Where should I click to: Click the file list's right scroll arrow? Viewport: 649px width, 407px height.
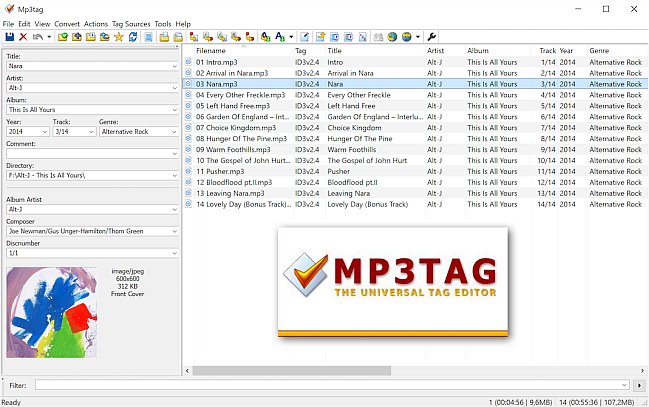(642, 371)
